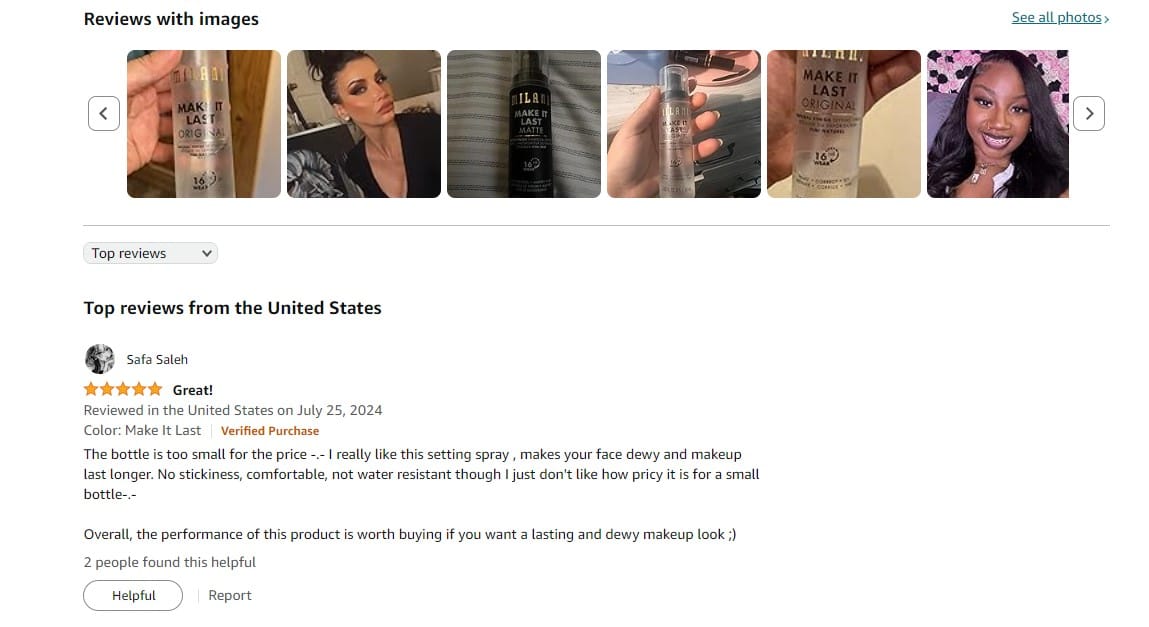Image resolution: width=1149 pixels, height=627 pixels.
Task: Open photo of black Make It Last Matte bottle
Action: 524,124
